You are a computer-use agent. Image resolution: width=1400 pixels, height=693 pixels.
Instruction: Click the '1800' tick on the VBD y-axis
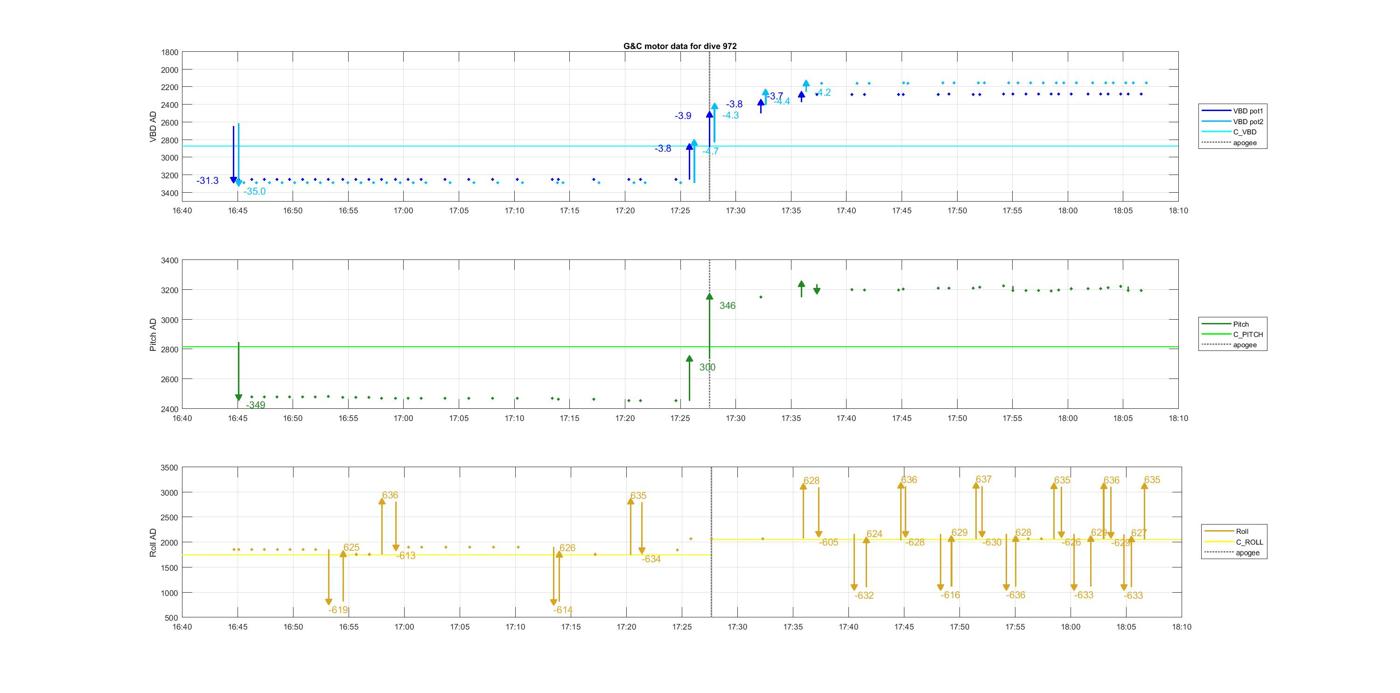click(x=170, y=52)
